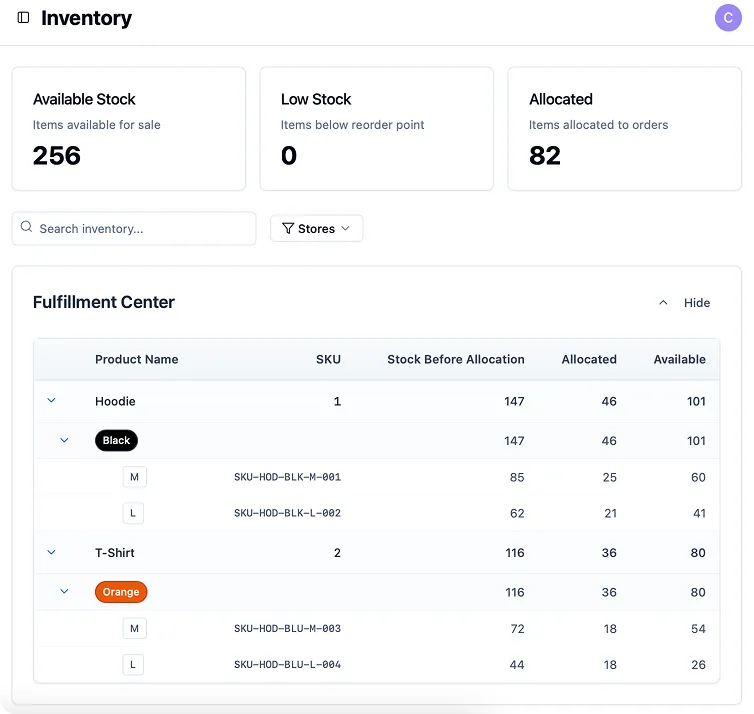Image resolution: width=754 pixels, height=714 pixels.
Task: Collapse the T-Shirt product row
Action: point(52,553)
